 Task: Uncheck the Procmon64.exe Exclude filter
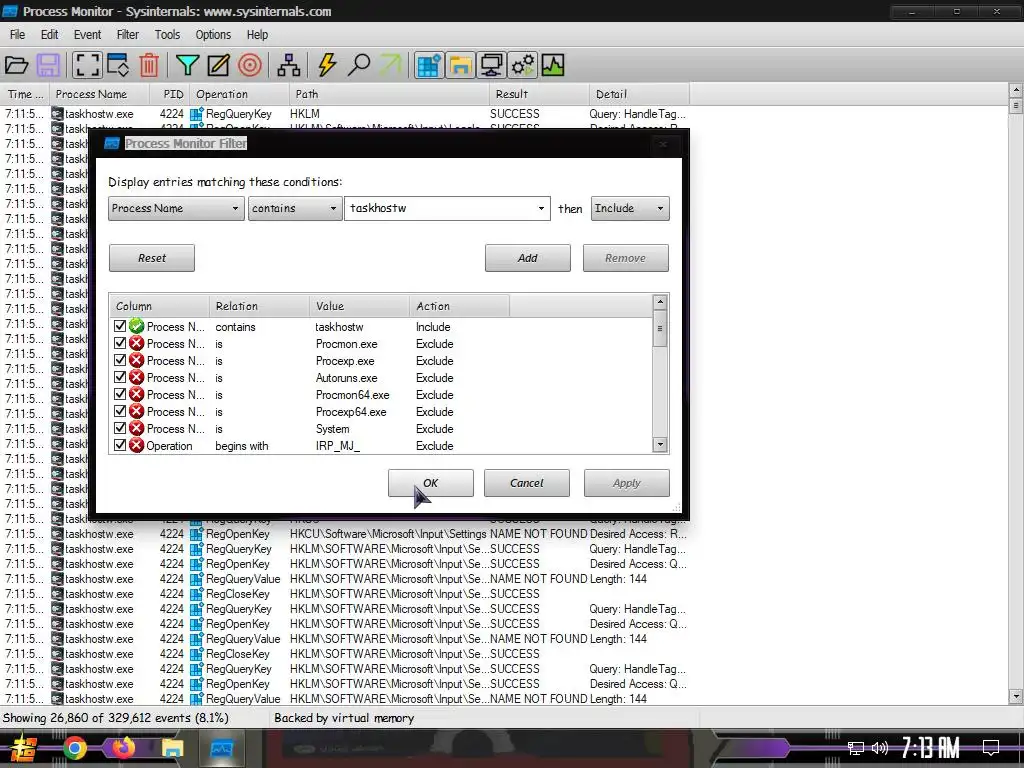click(x=120, y=394)
